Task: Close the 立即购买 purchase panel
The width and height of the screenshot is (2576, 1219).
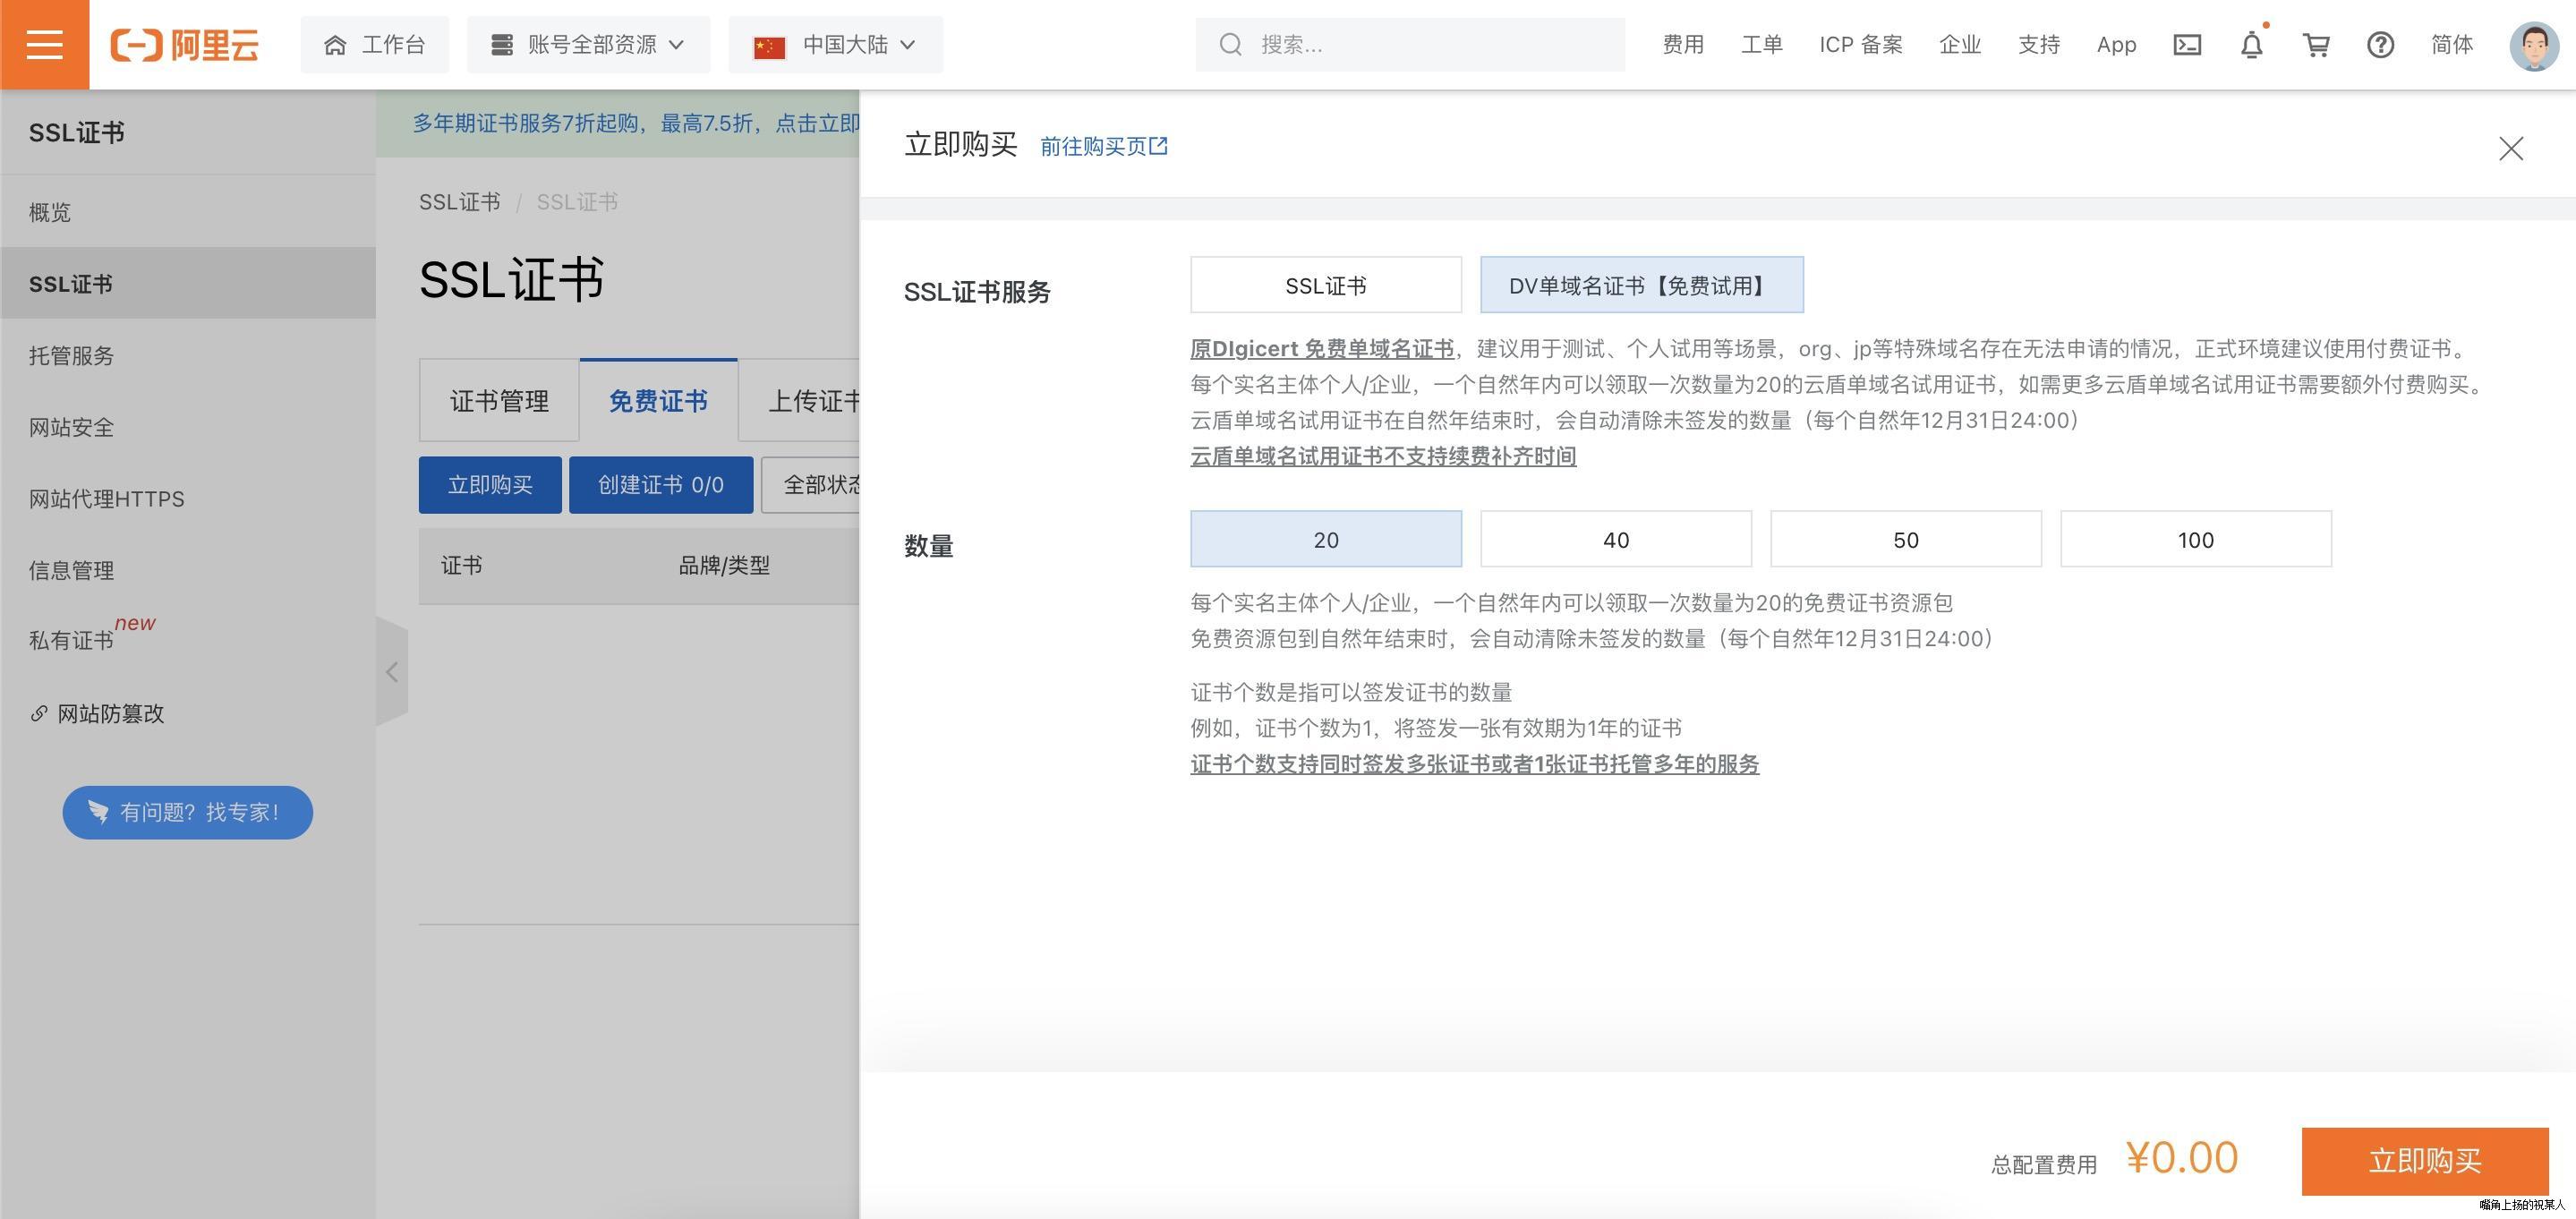Action: tap(2511, 148)
